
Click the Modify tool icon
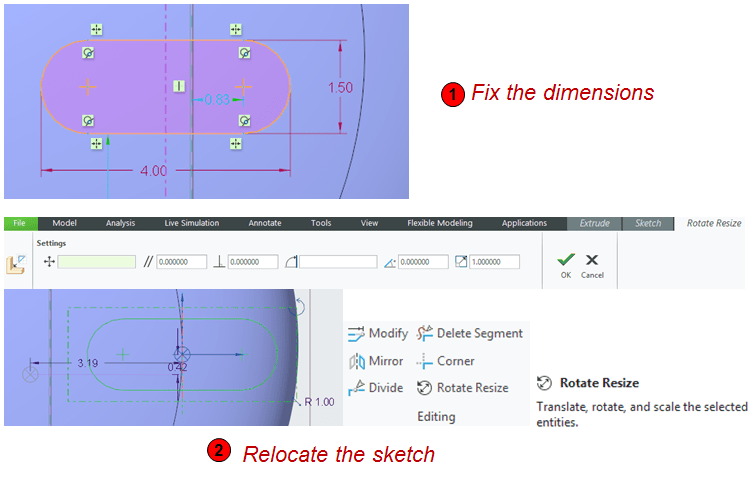tap(357, 334)
